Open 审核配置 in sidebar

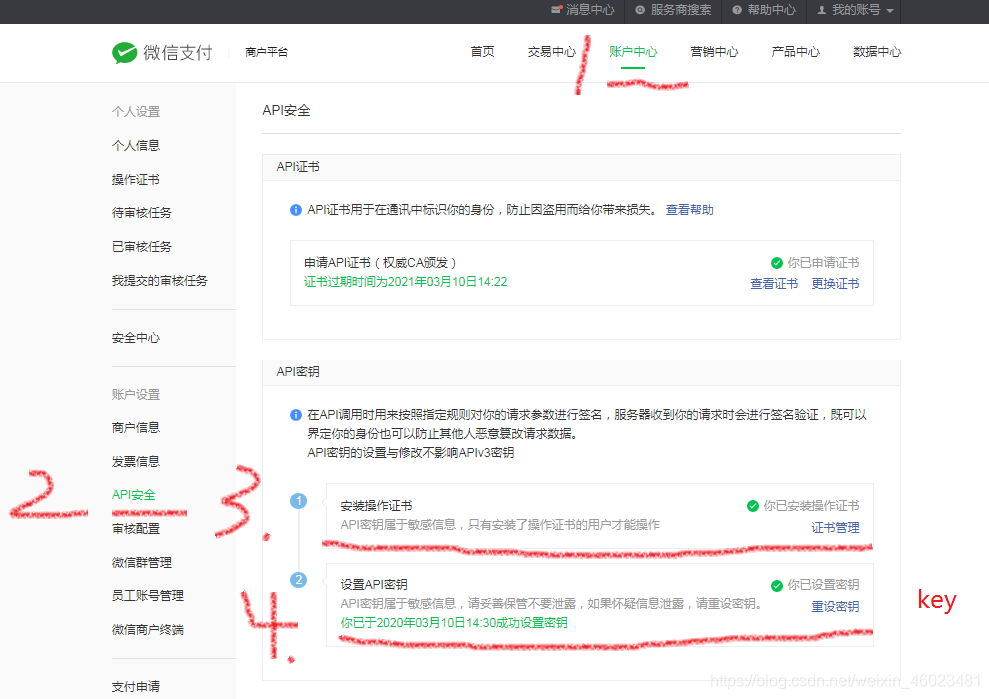click(136, 529)
